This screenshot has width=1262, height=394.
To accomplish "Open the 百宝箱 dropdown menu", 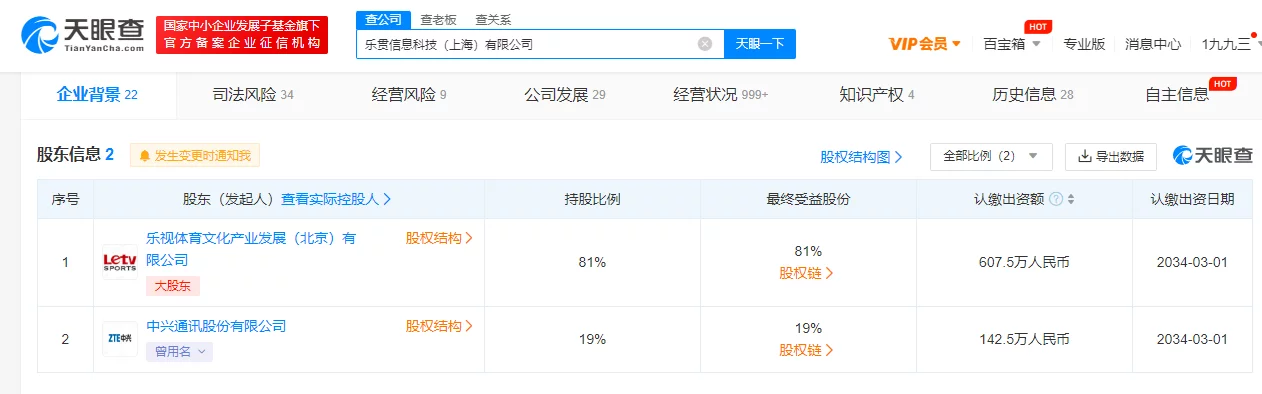I will tap(1012, 44).
